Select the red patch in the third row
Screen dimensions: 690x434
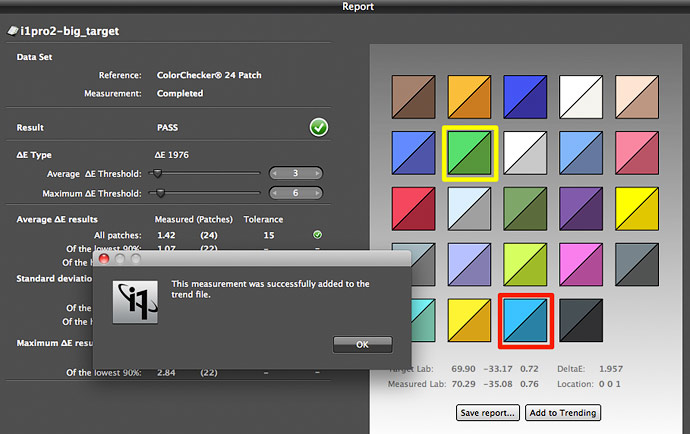(412, 208)
